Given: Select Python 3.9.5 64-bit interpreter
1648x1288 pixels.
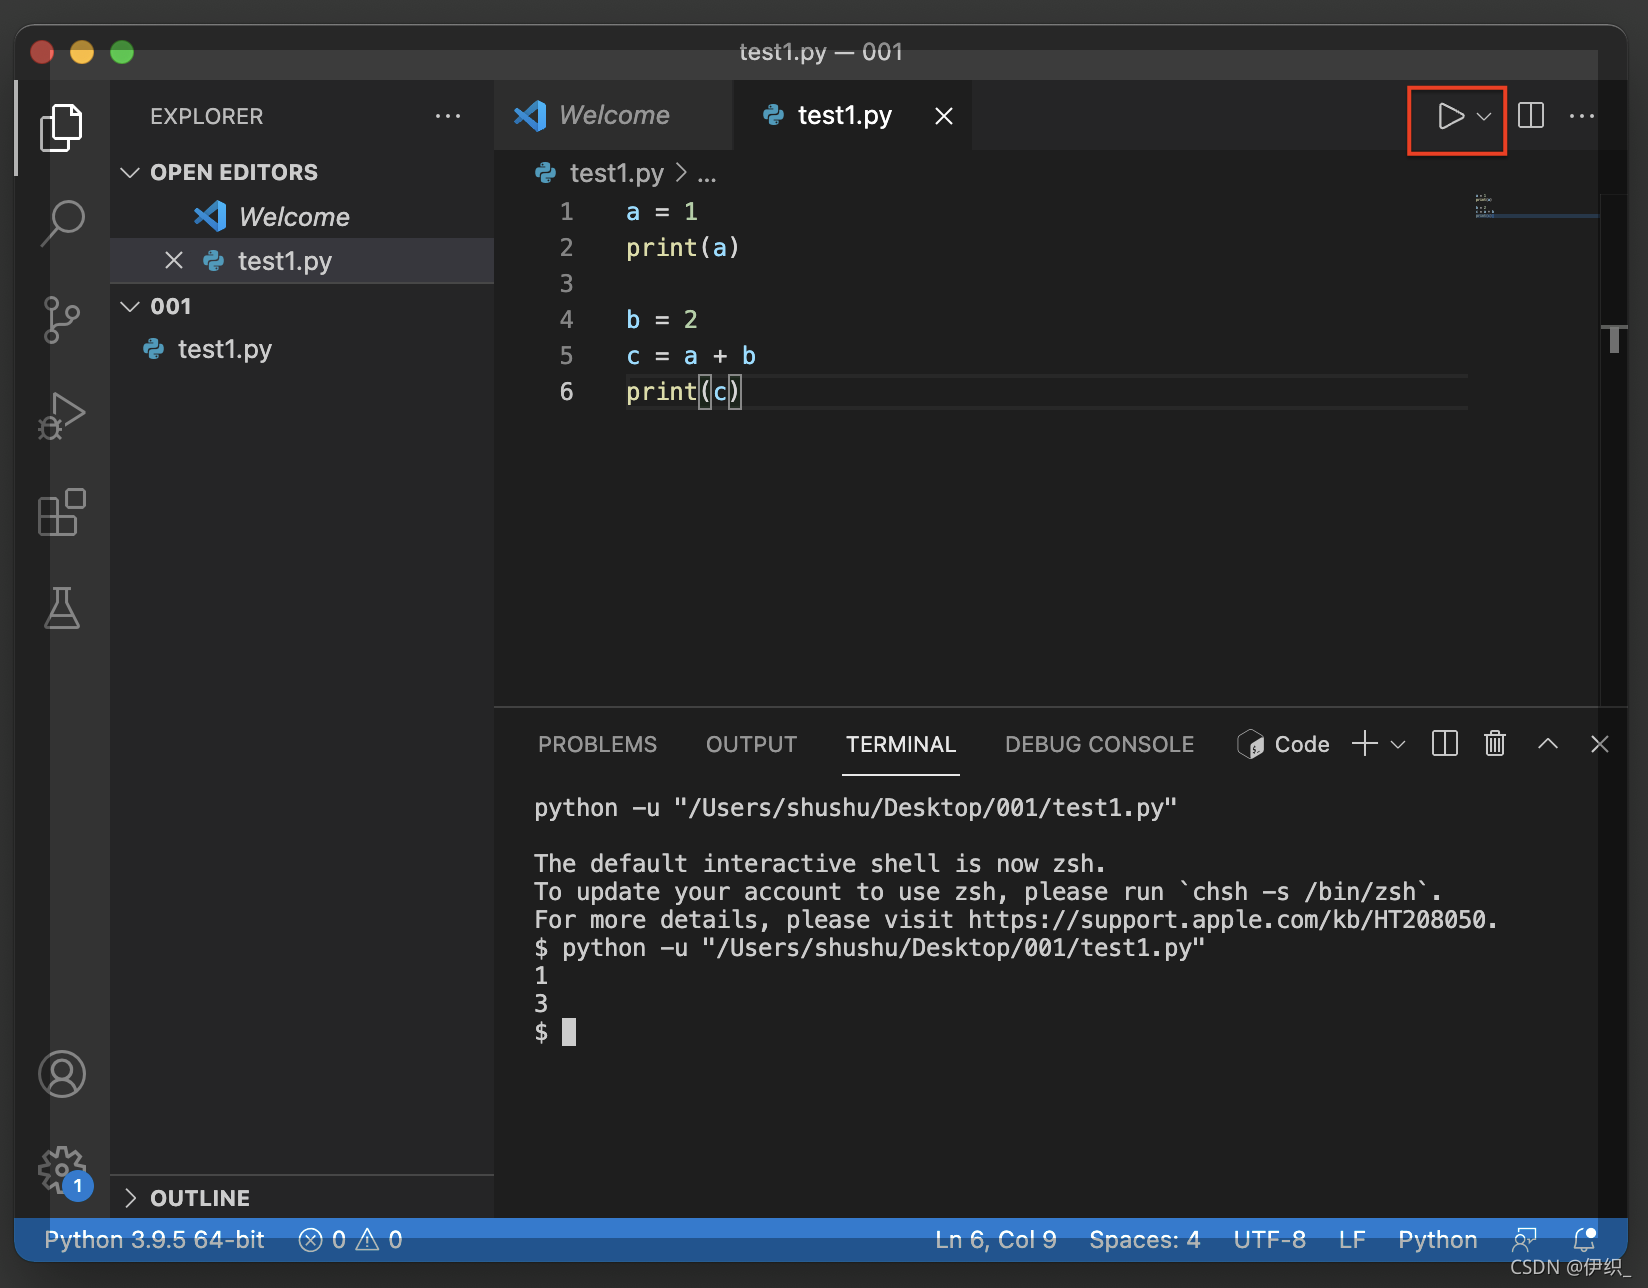Looking at the screenshot, I should click(154, 1240).
